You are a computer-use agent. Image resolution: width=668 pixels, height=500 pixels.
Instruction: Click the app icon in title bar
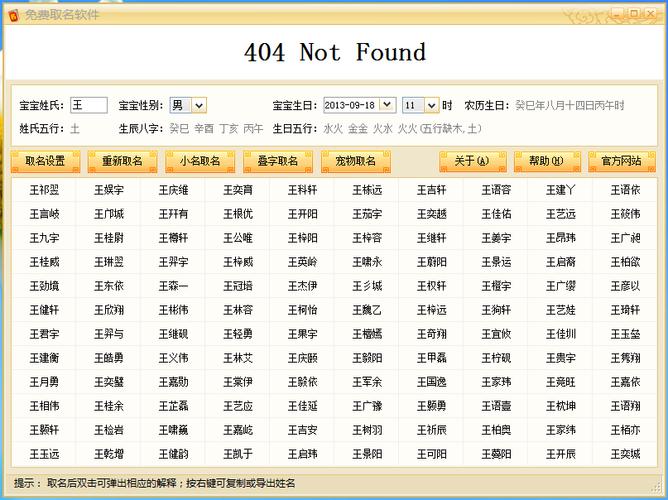tap(14, 11)
